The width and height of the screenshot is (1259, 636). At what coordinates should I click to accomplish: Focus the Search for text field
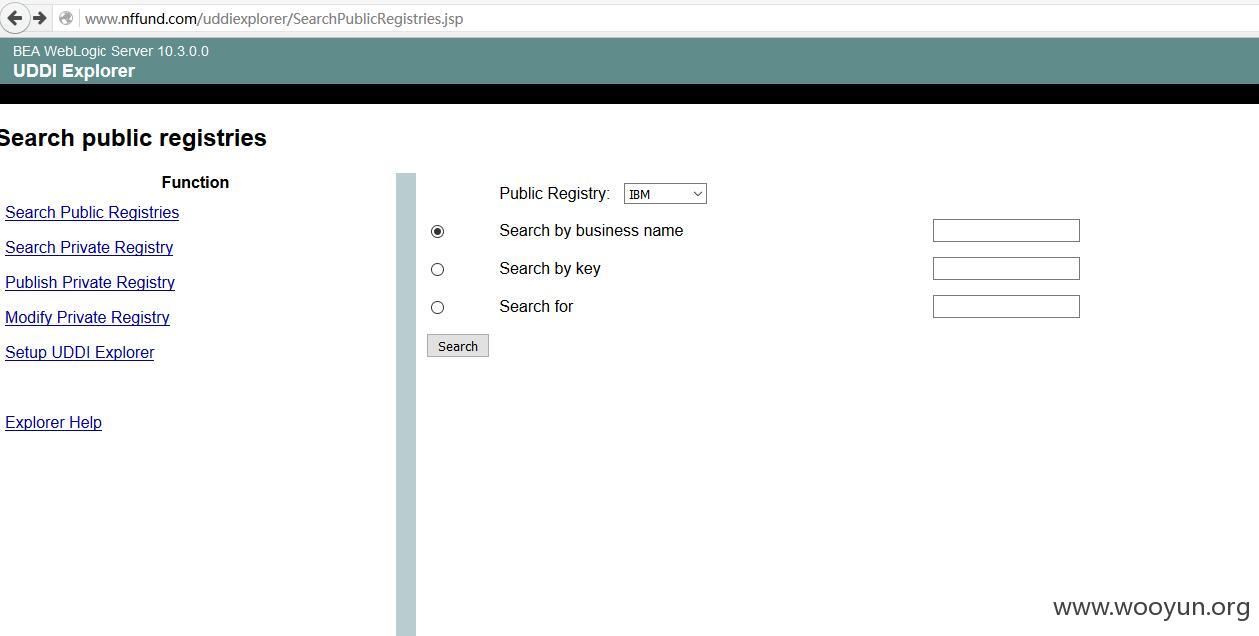click(x=1006, y=306)
